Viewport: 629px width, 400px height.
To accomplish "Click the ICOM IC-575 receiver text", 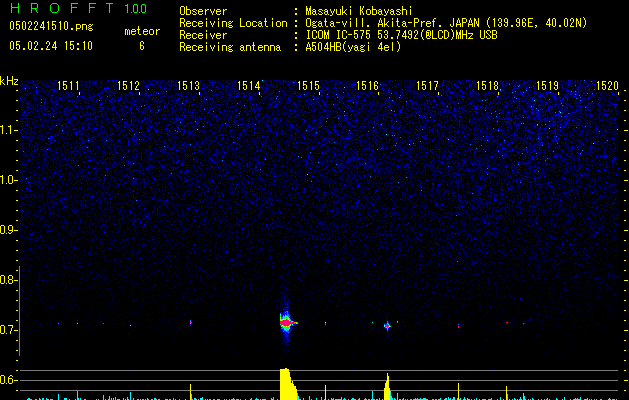I will point(402,35).
